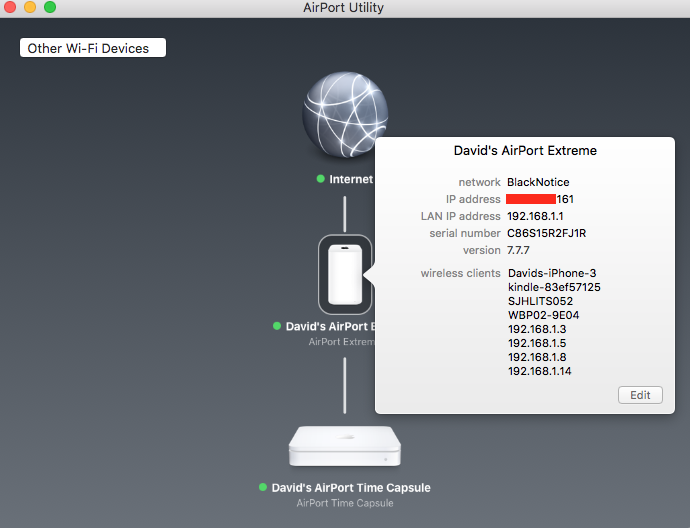
Task: Click the Internet label under the globe
Action: pyautogui.click(x=351, y=179)
